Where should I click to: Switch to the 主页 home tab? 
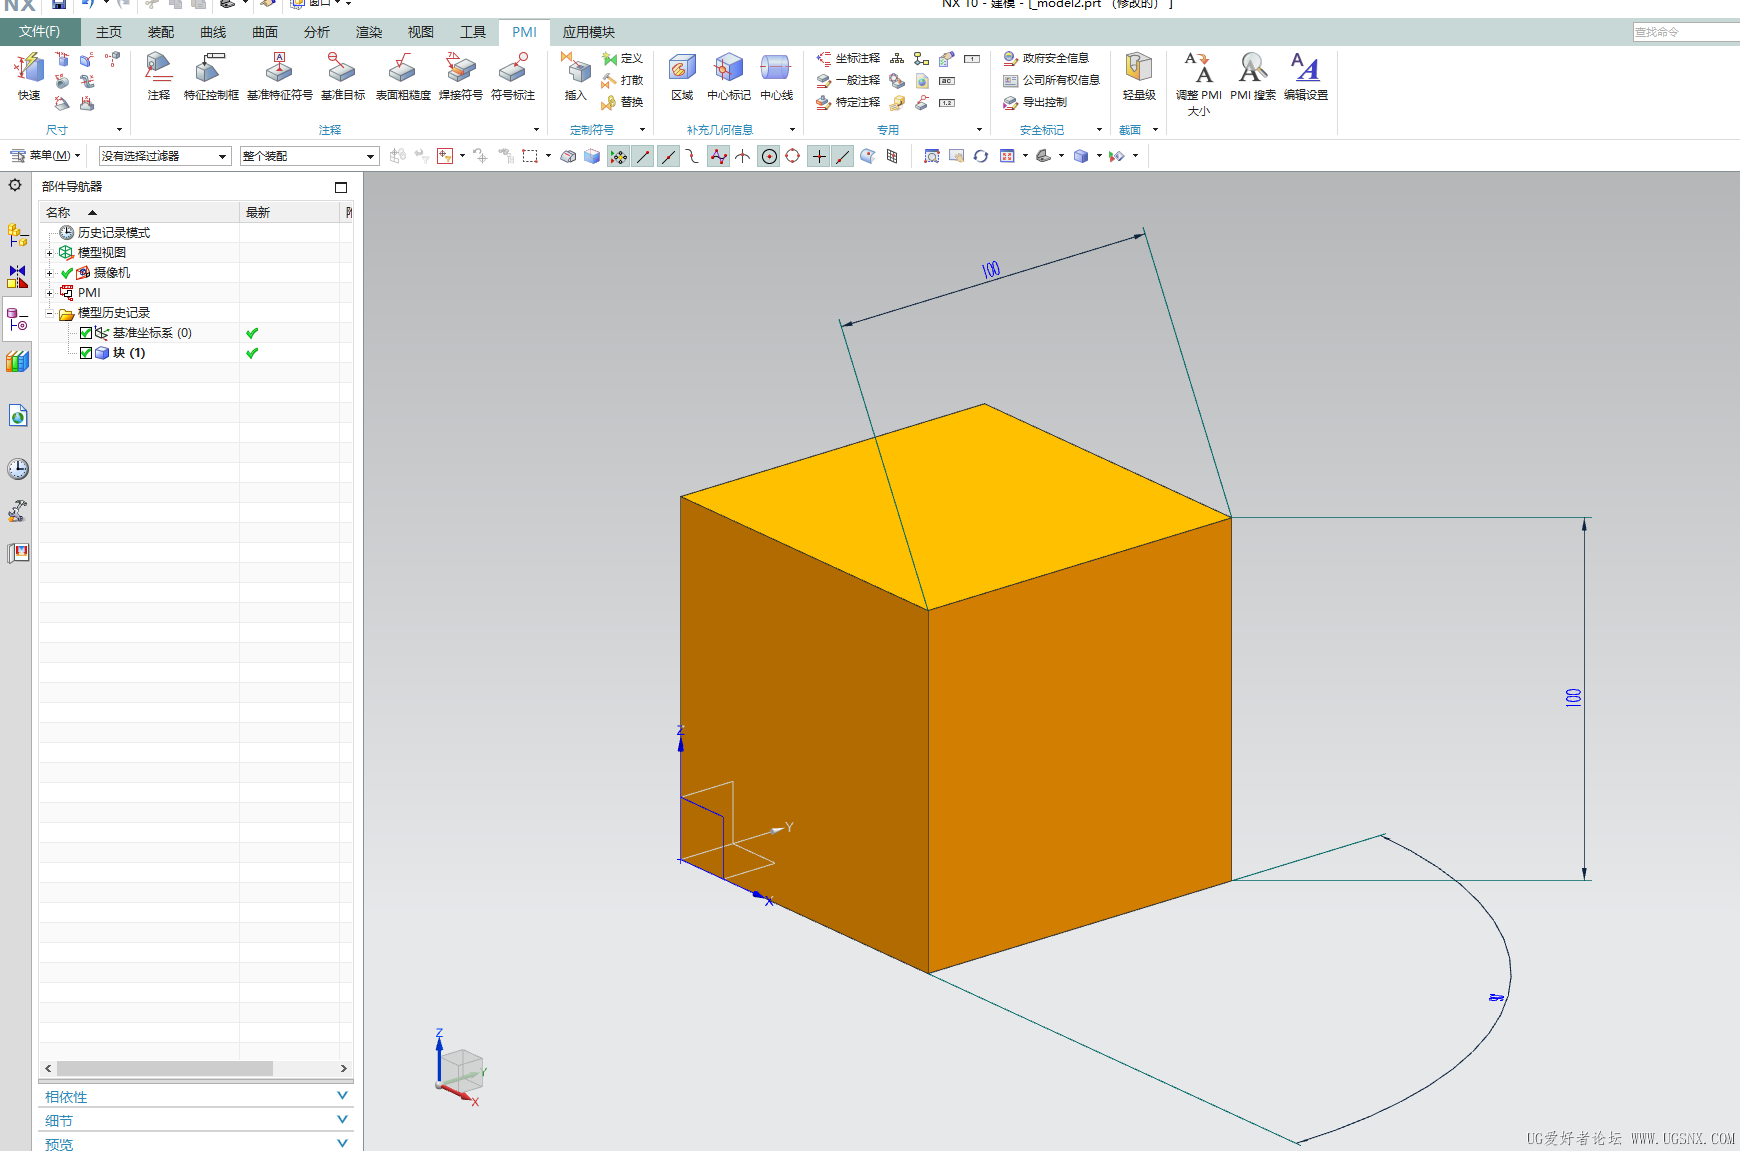[x=109, y=32]
